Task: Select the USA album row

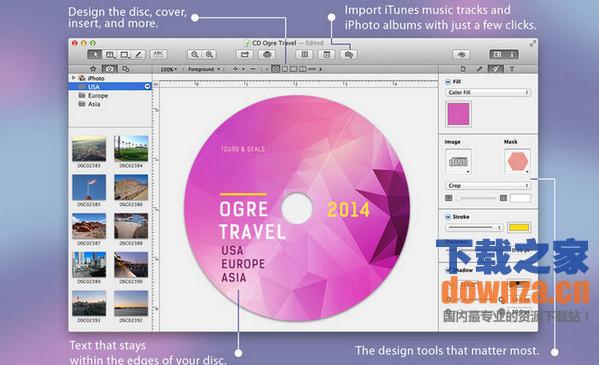Action: 110,87
